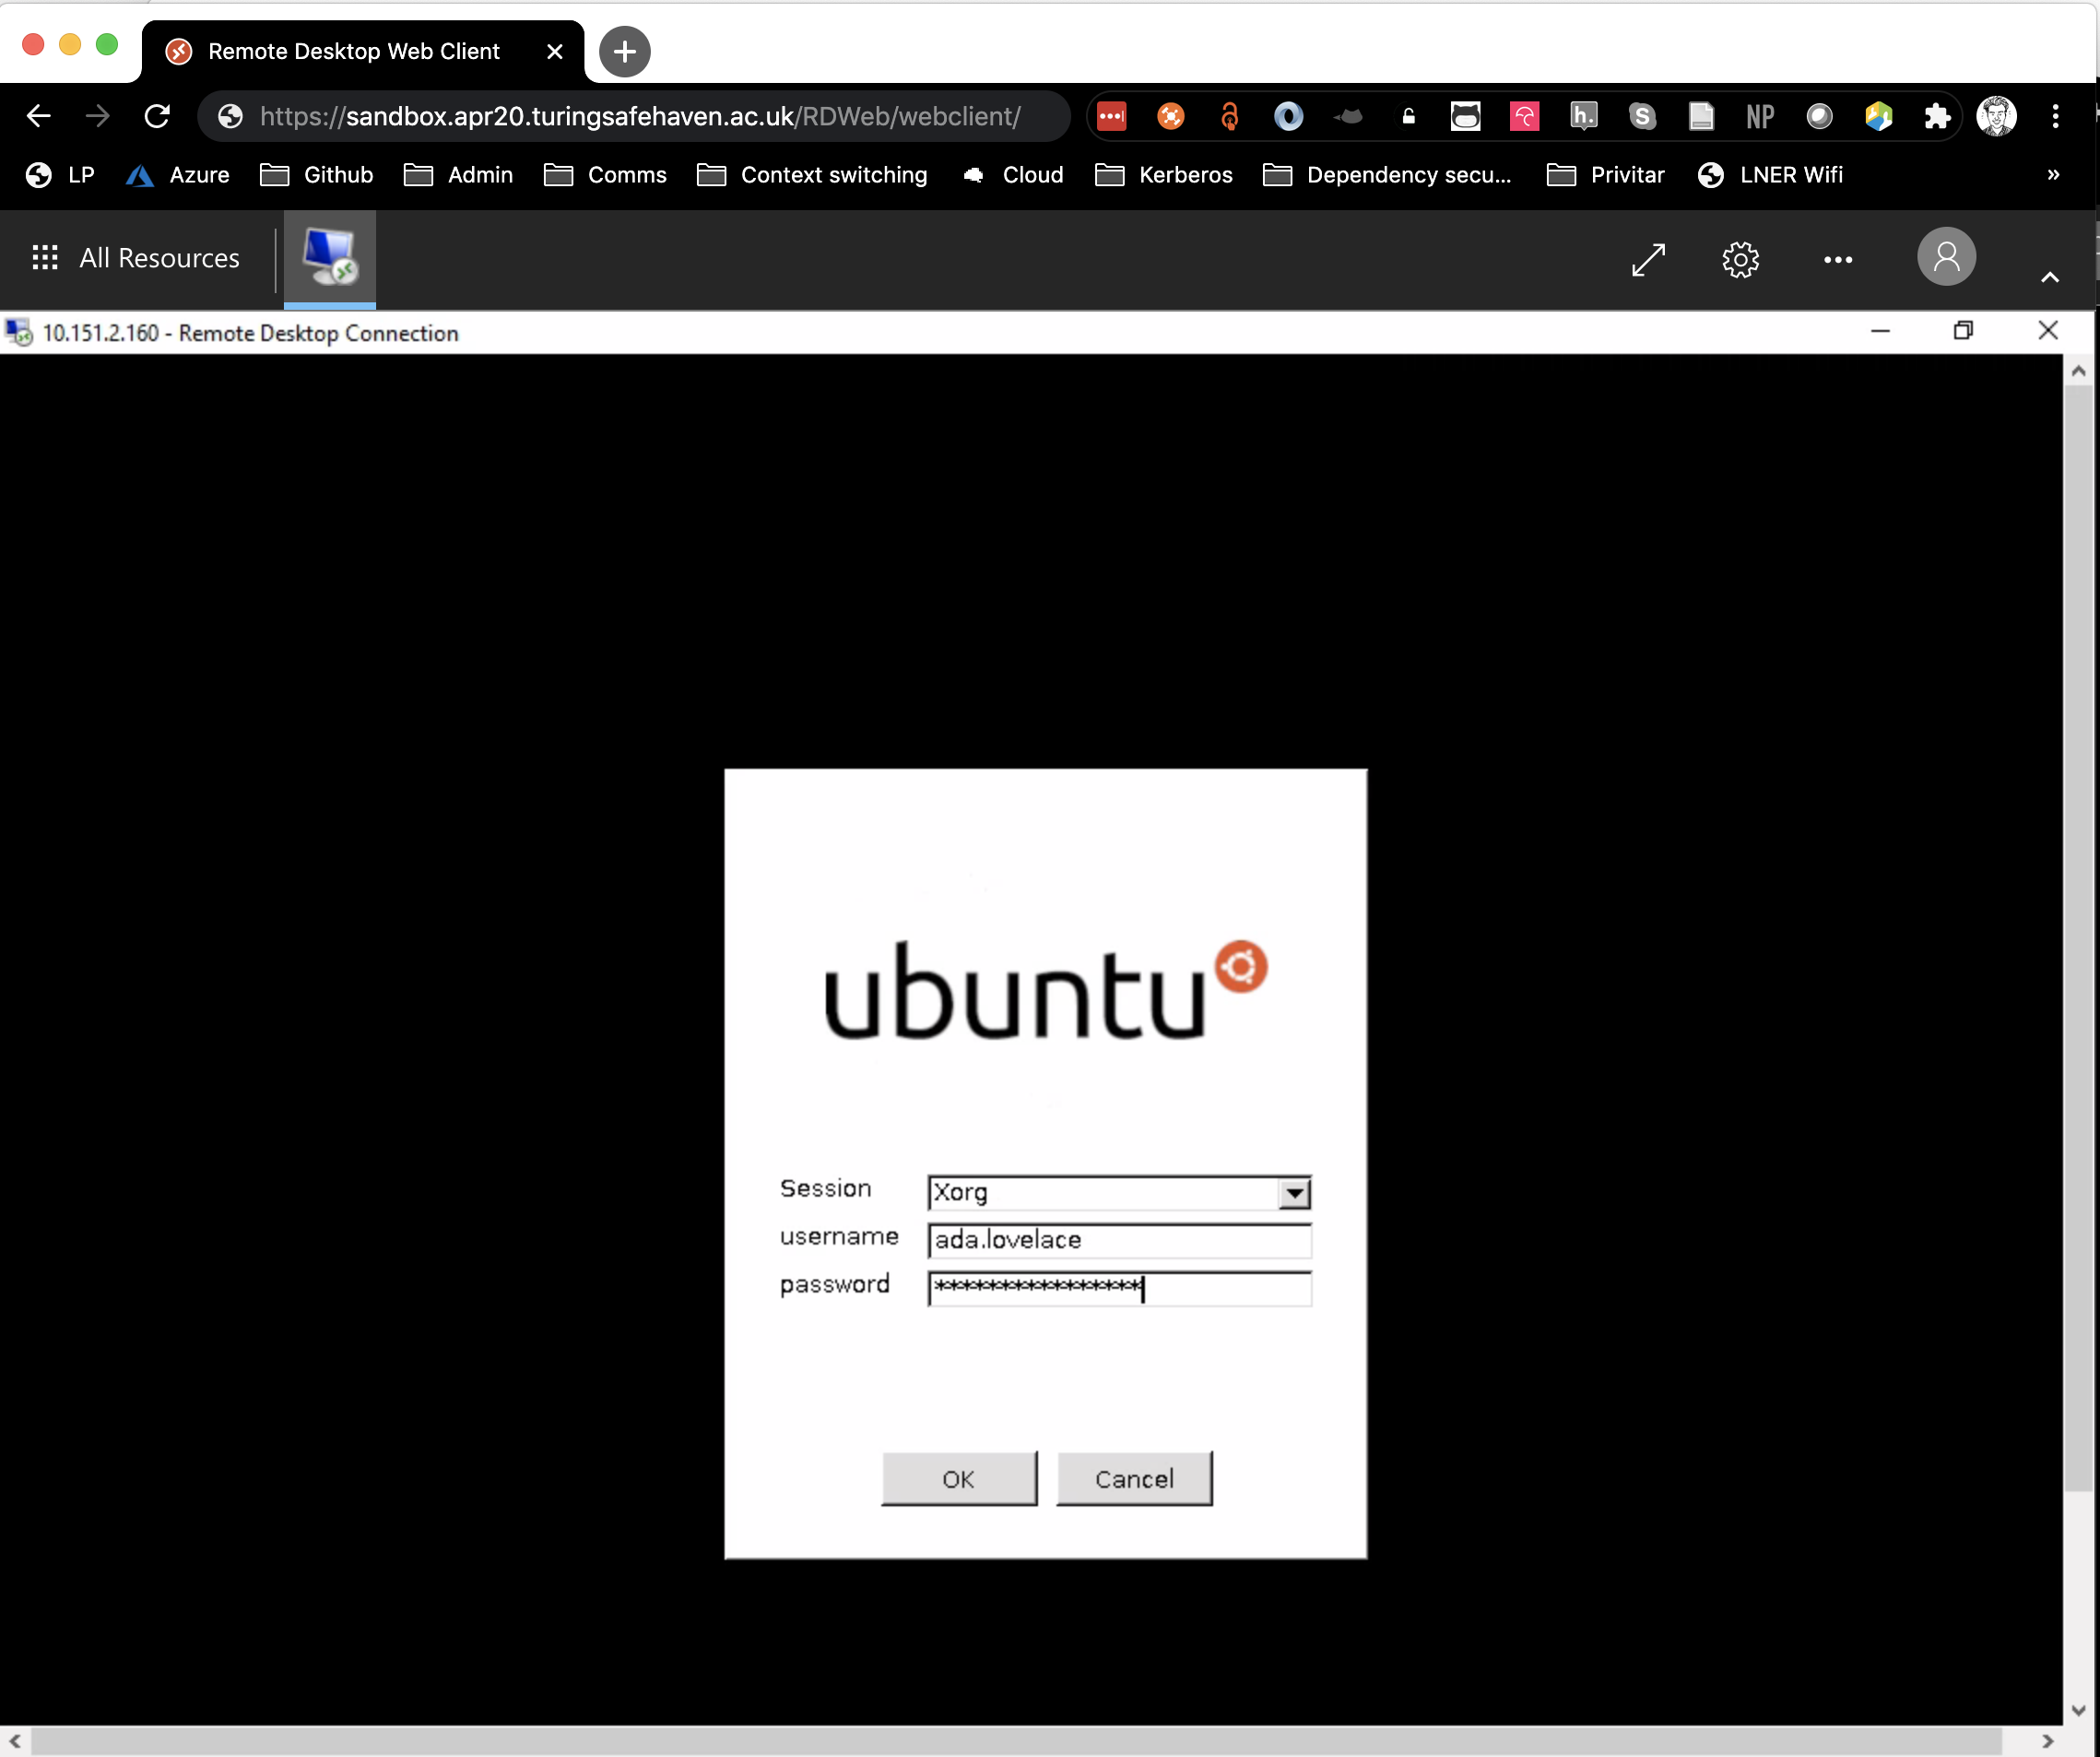Enter full screen with the diagonal arrows icon
Viewport: 2100px width, 1757px height.
tap(1648, 260)
